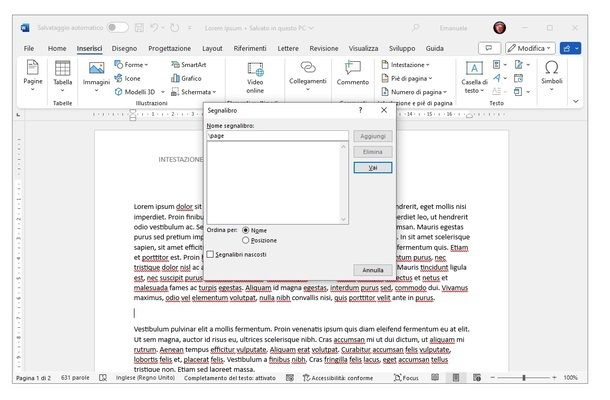This screenshot has height=400, width=610.
Task: Undo the last action
Action: [x=154, y=28]
